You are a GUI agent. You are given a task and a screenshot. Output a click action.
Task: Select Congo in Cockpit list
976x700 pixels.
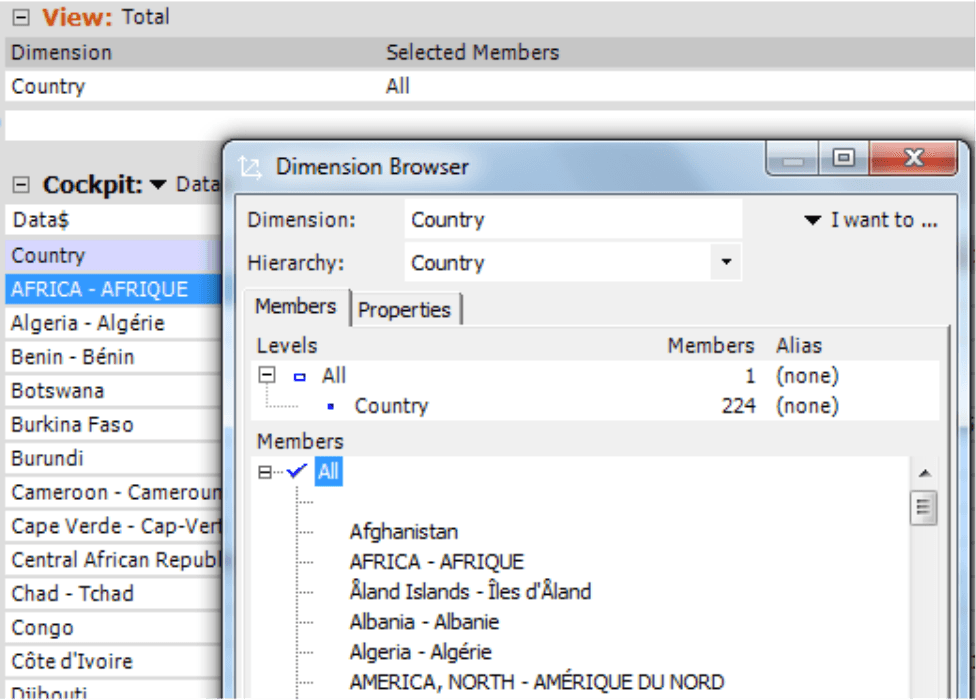coord(114,627)
